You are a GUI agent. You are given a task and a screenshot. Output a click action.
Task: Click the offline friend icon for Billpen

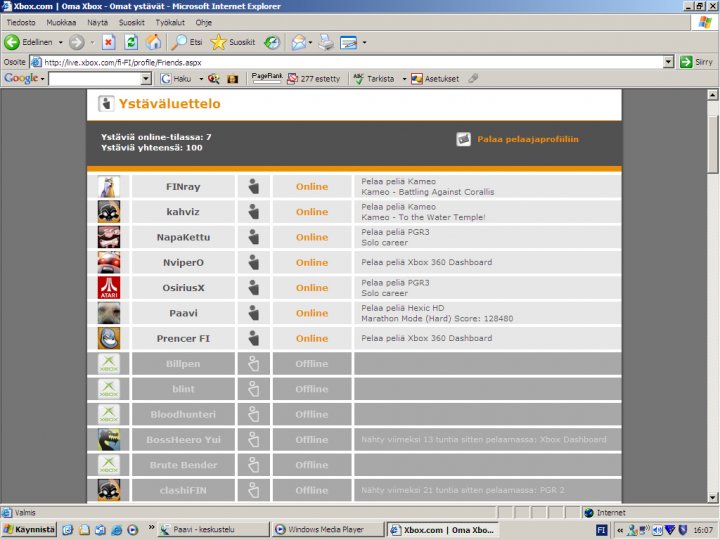(x=253, y=364)
